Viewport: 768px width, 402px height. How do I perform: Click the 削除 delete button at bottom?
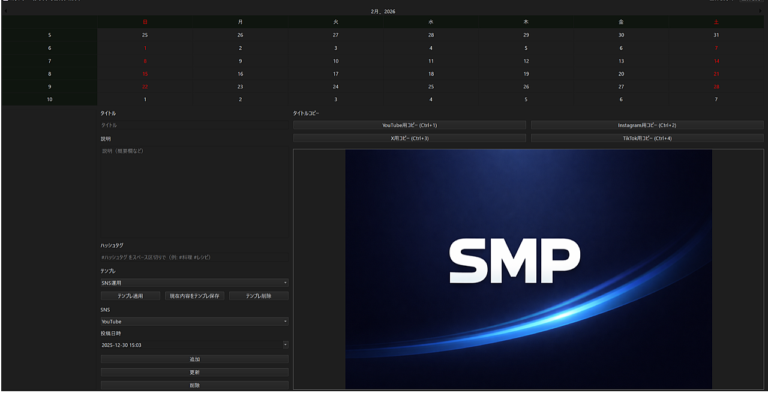[x=194, y=385]
